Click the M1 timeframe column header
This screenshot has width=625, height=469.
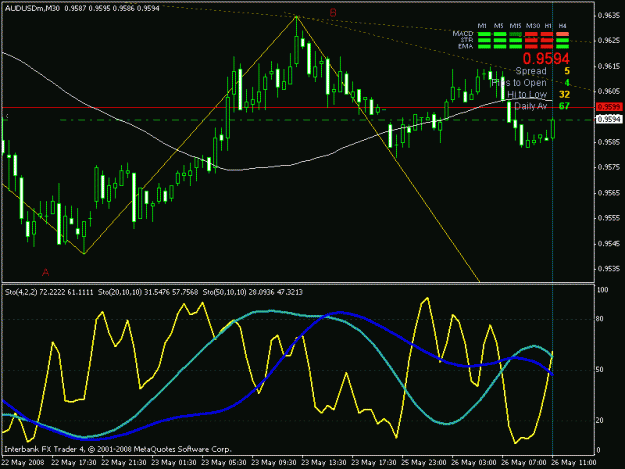pos(482,26)
